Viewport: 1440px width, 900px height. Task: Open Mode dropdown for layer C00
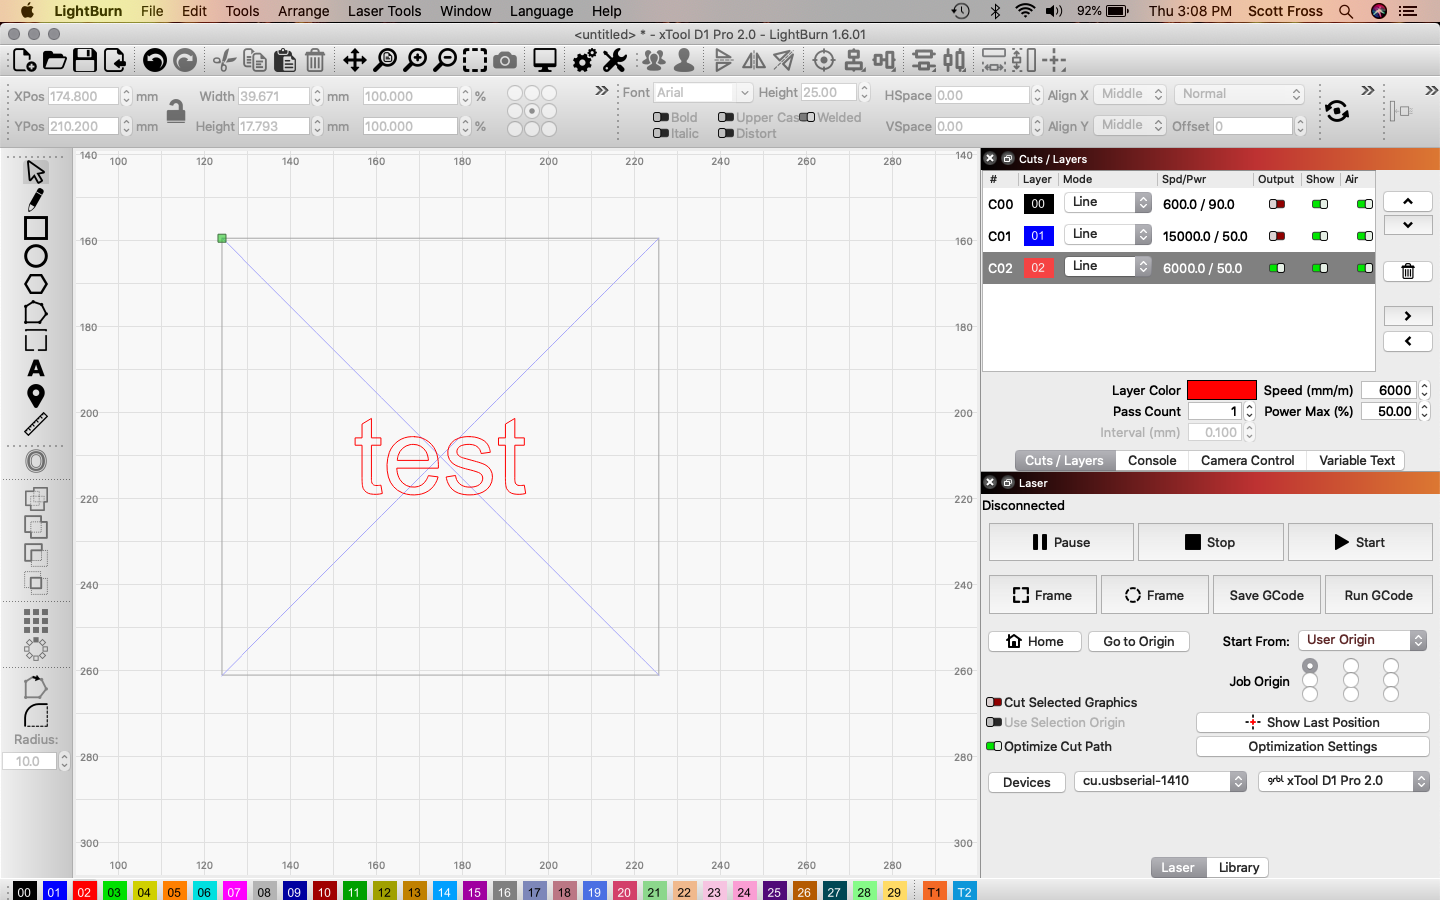tap(1107, 202)
